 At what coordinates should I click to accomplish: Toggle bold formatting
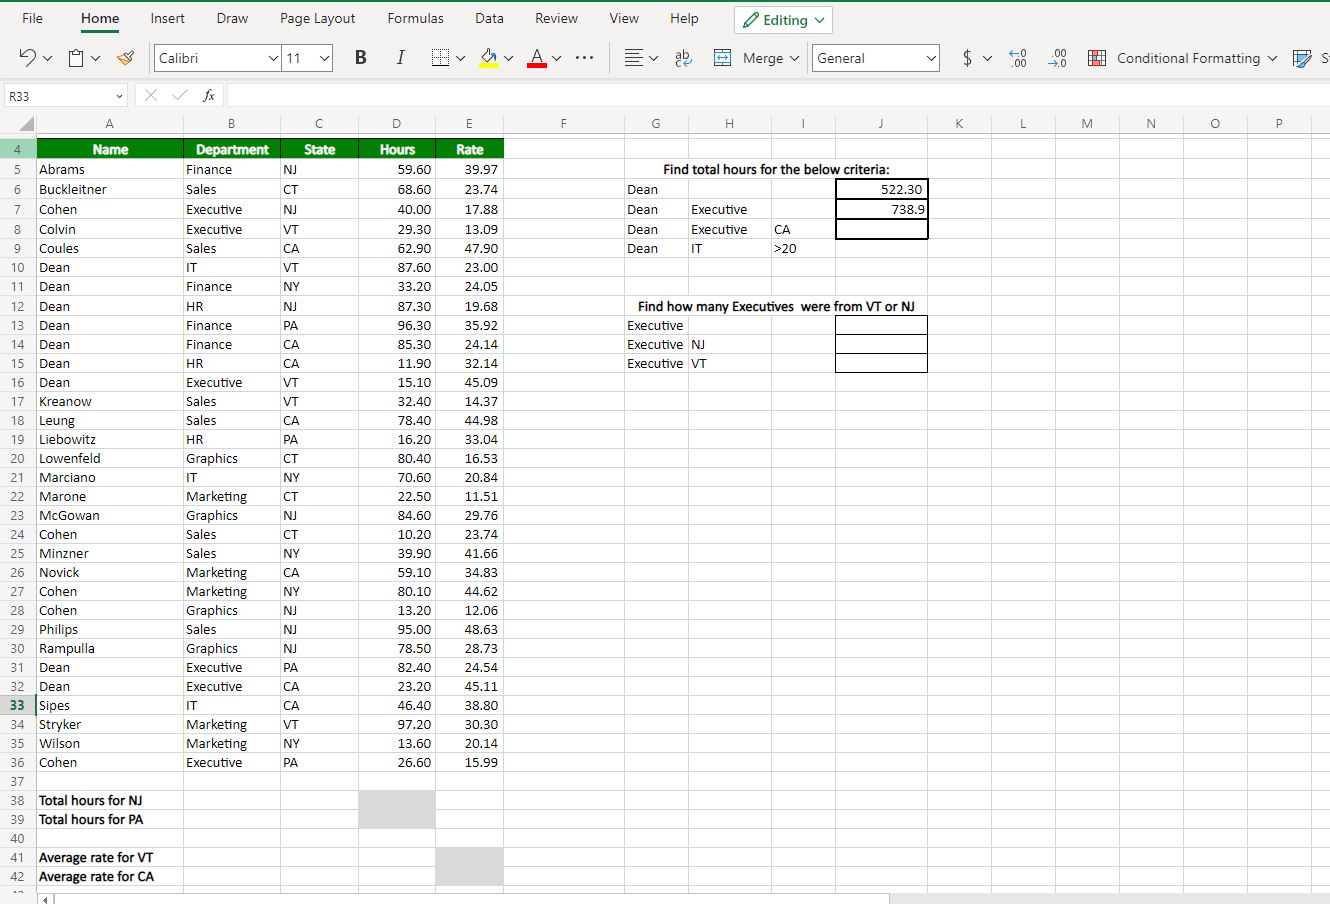click(x=361, y=58)
